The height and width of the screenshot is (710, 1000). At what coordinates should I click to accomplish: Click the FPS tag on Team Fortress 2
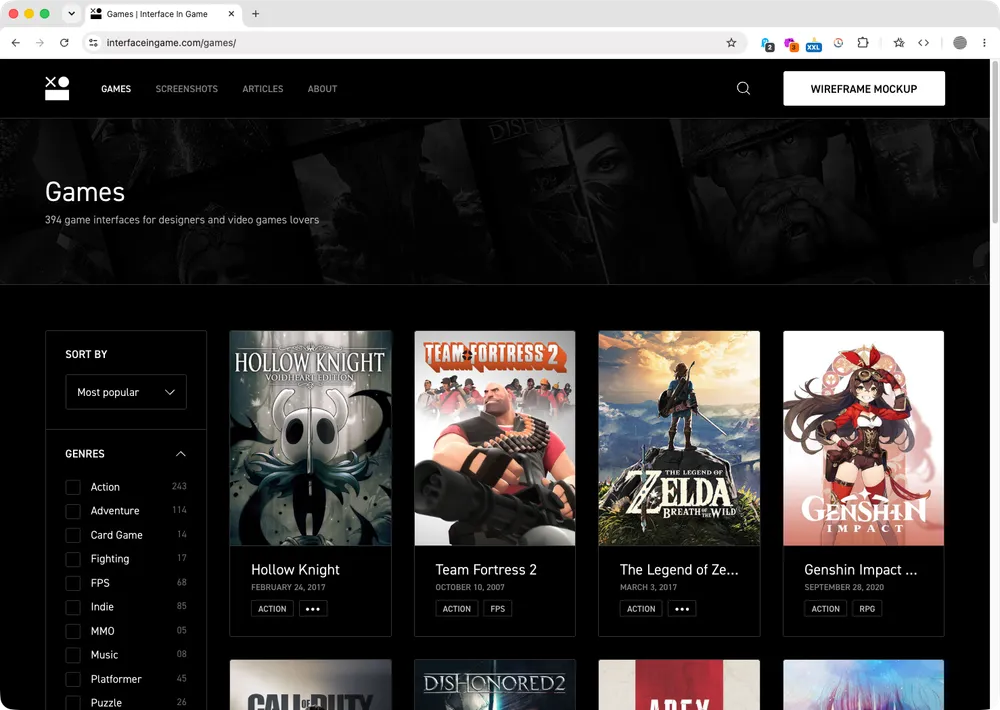click(x=497, y=609)
